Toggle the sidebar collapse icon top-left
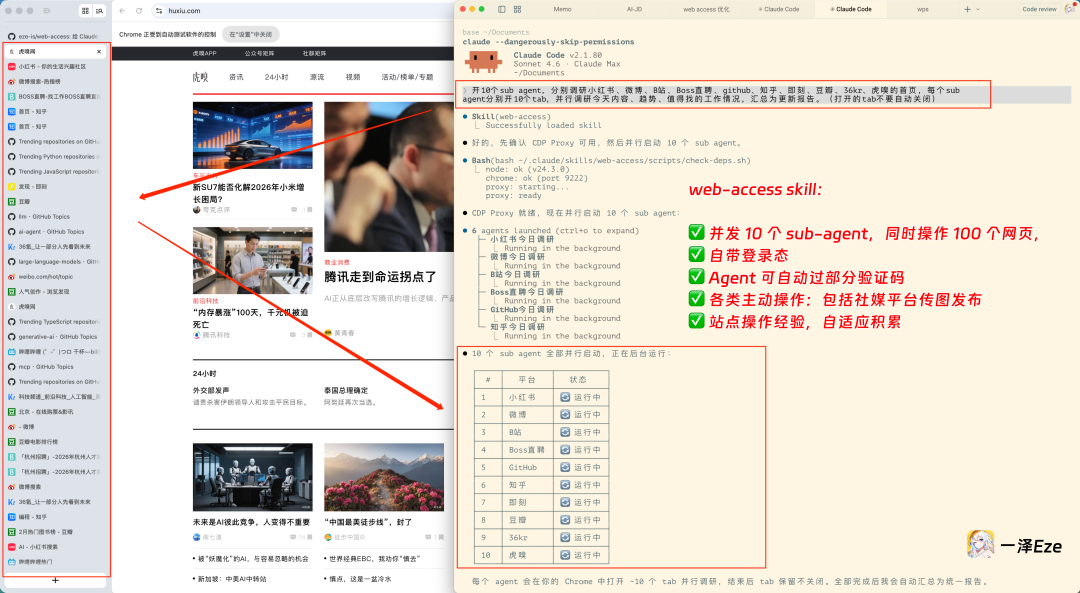 tap(46, 10)
